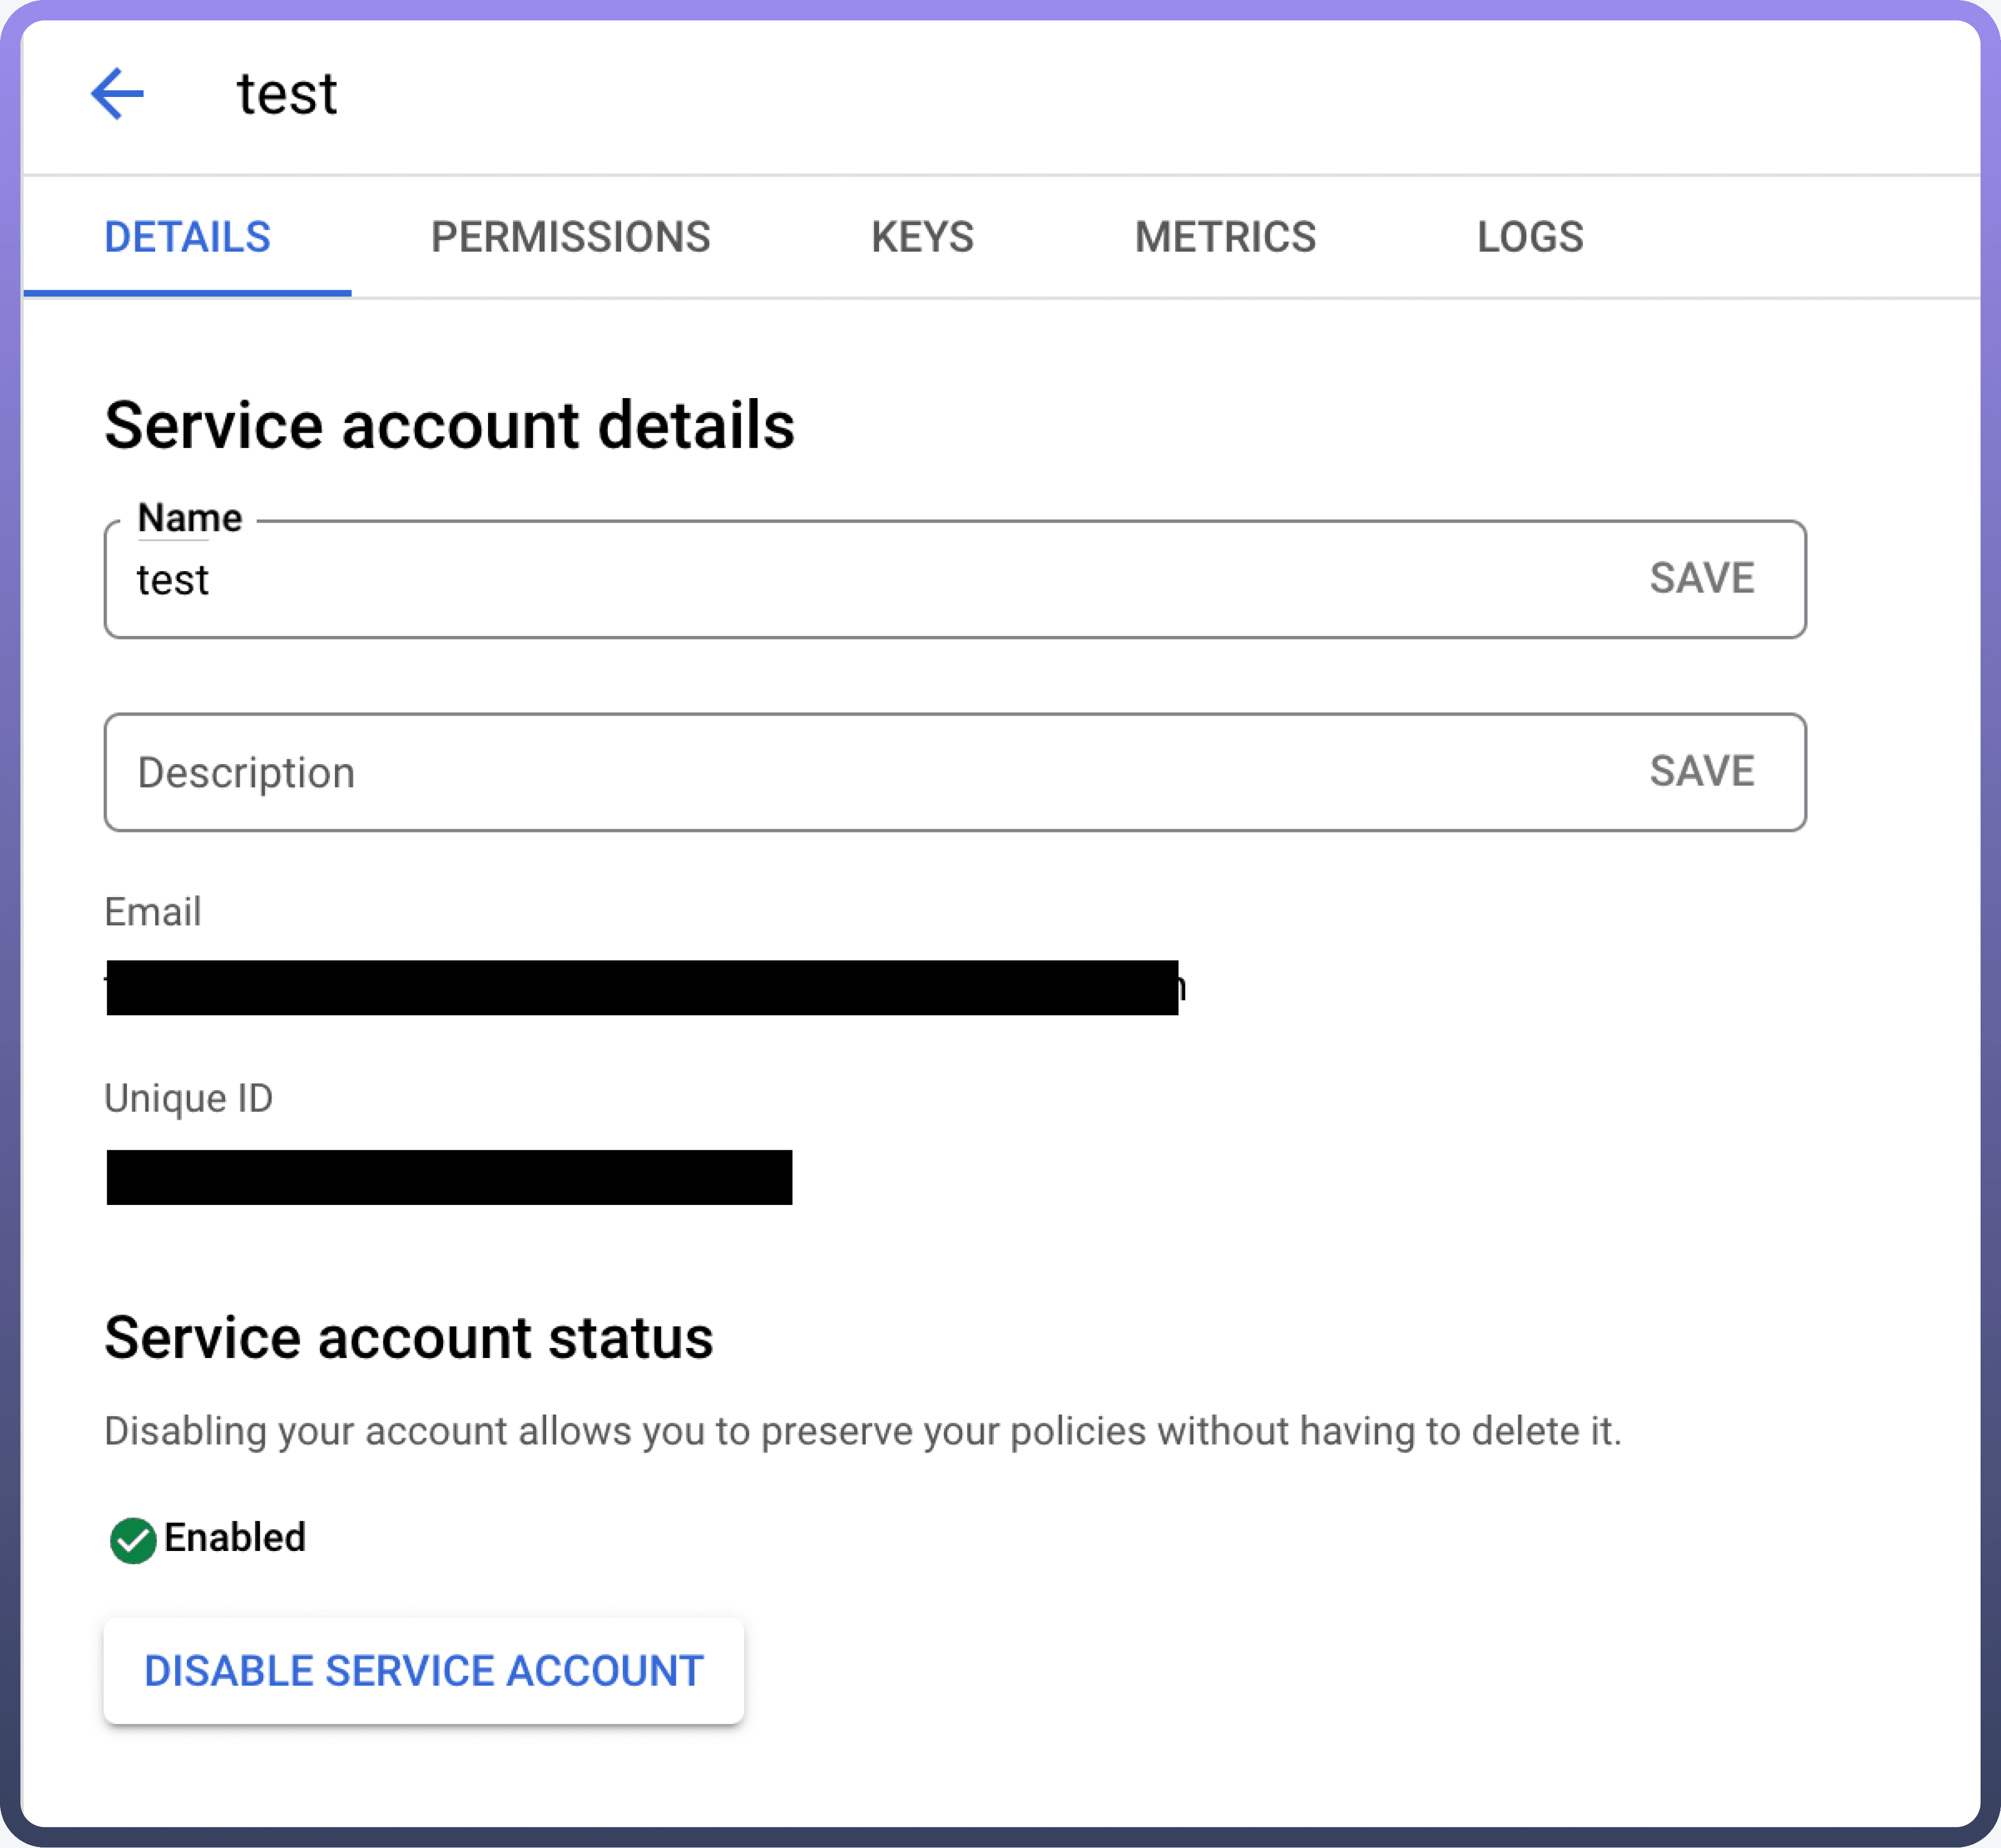The height and width of the screenshot is (1848, 2001).
Task: Click the Enabled status text
Action: 235,1538
